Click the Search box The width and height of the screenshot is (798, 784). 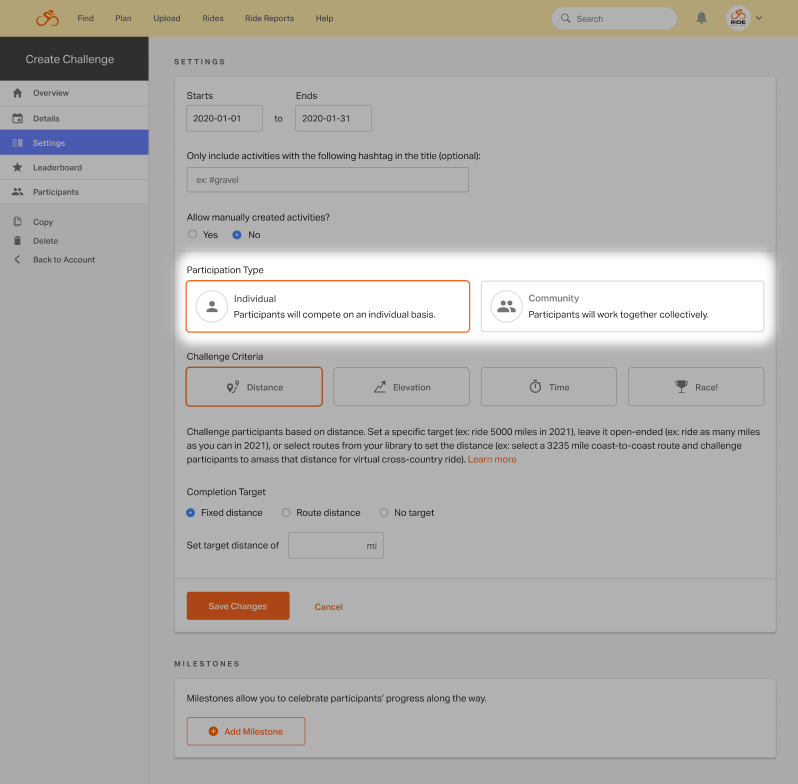click(x=614, y=18)
